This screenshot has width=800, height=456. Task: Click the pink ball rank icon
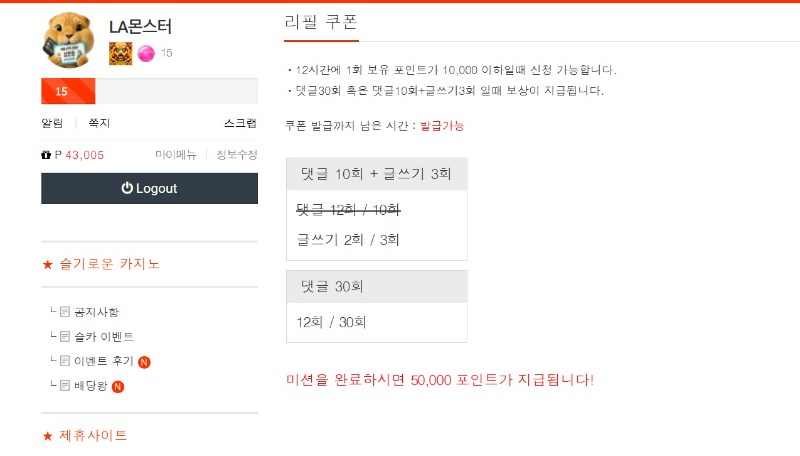click(146, 54)
